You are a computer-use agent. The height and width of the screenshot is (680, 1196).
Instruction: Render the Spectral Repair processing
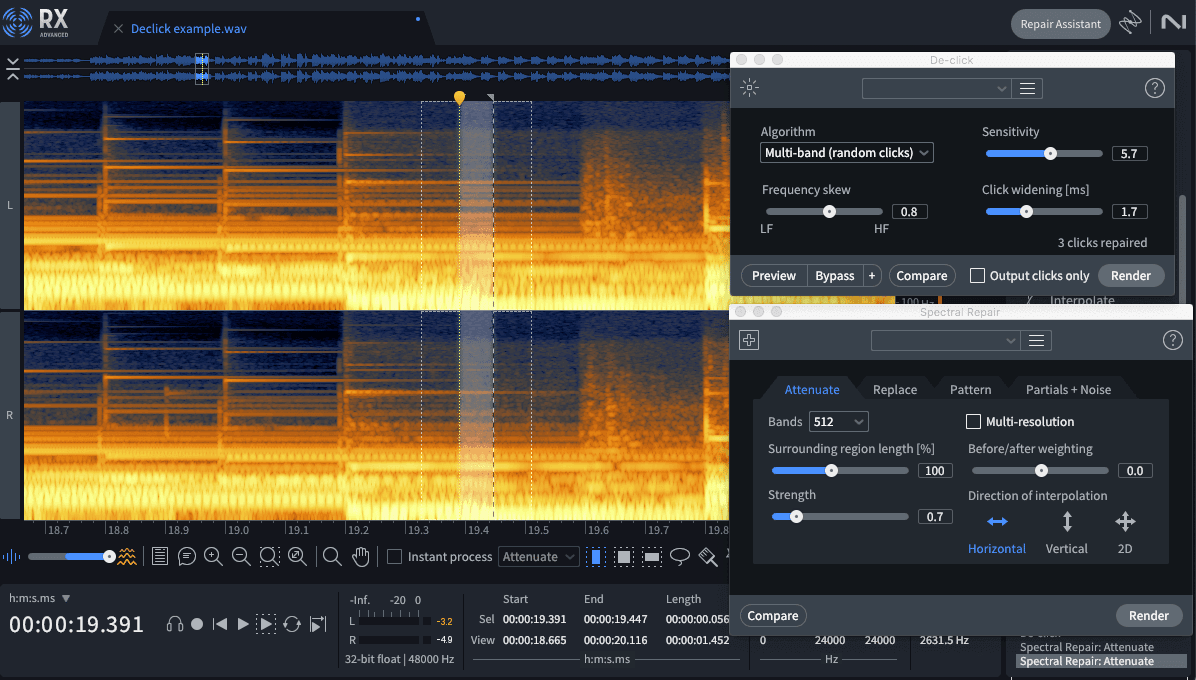coord(1149,615)
